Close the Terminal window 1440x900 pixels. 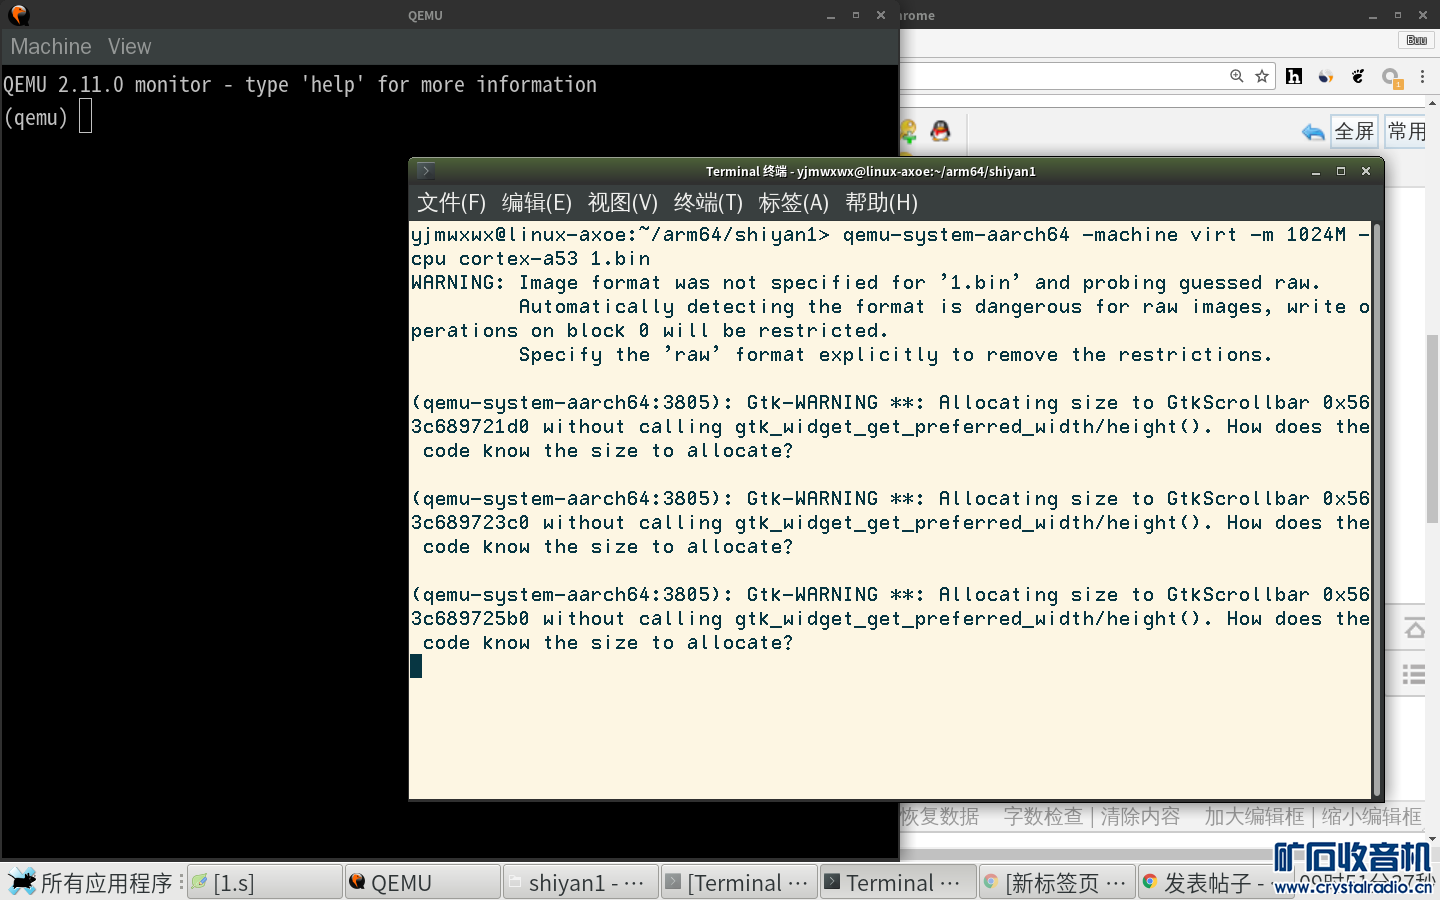(x=1366, y=171)
